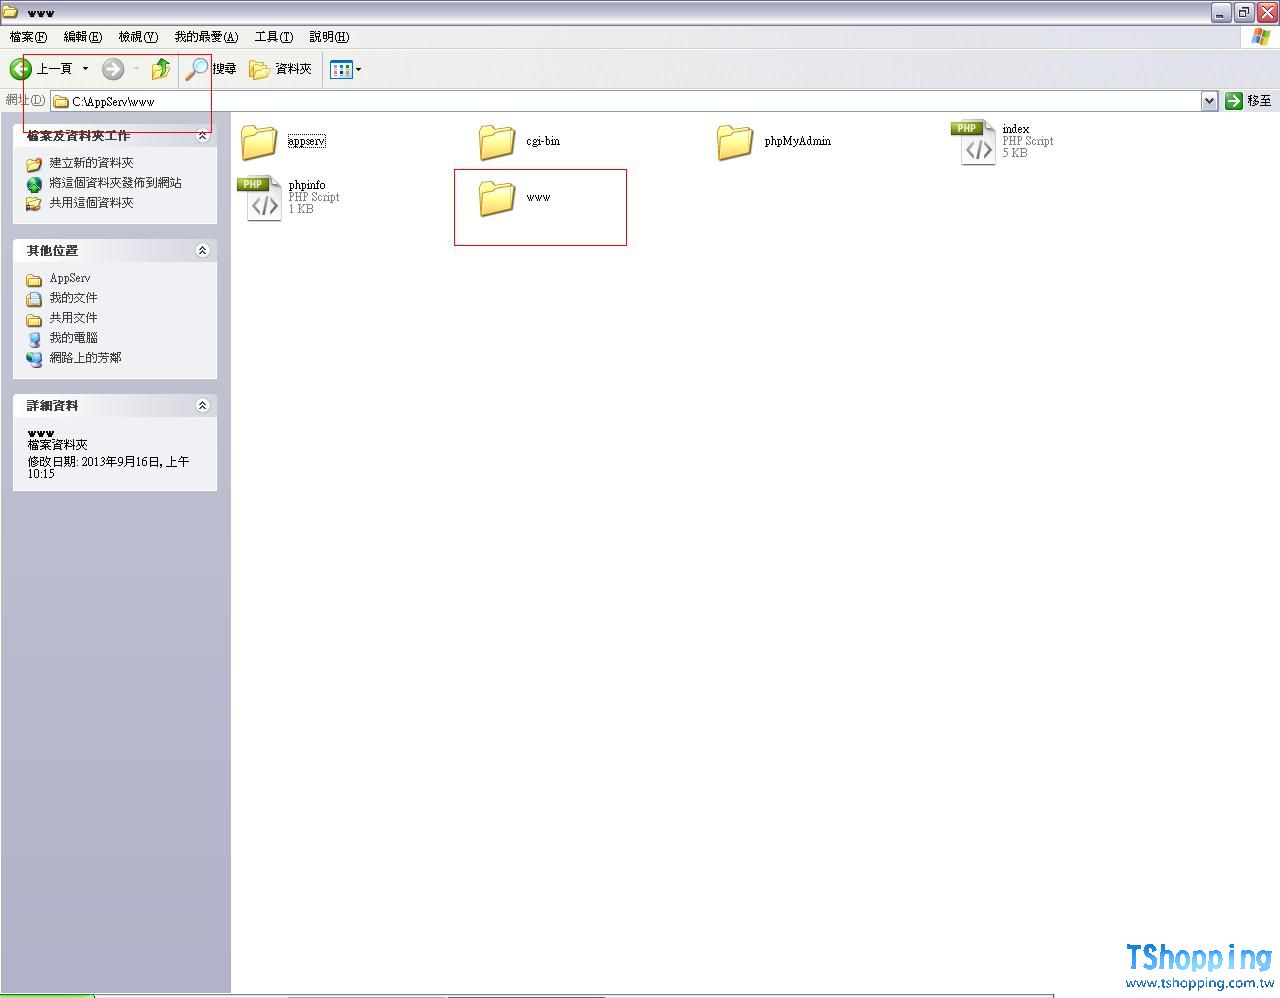Screen dimensions: 1280x998
Task: Open the Views dropdown button
Action: (346, 69)
